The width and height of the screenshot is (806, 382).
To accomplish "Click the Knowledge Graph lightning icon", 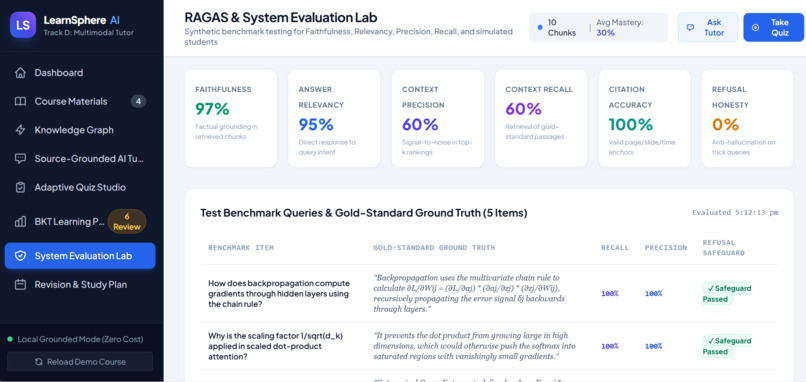I will click(20, 130).
